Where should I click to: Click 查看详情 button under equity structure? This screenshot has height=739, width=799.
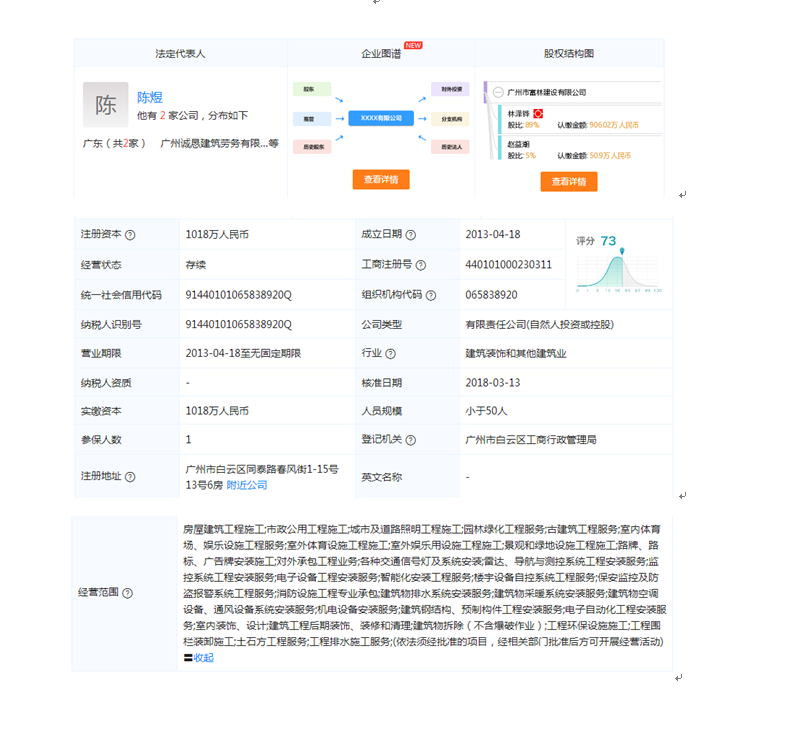(x=568, y=182)
